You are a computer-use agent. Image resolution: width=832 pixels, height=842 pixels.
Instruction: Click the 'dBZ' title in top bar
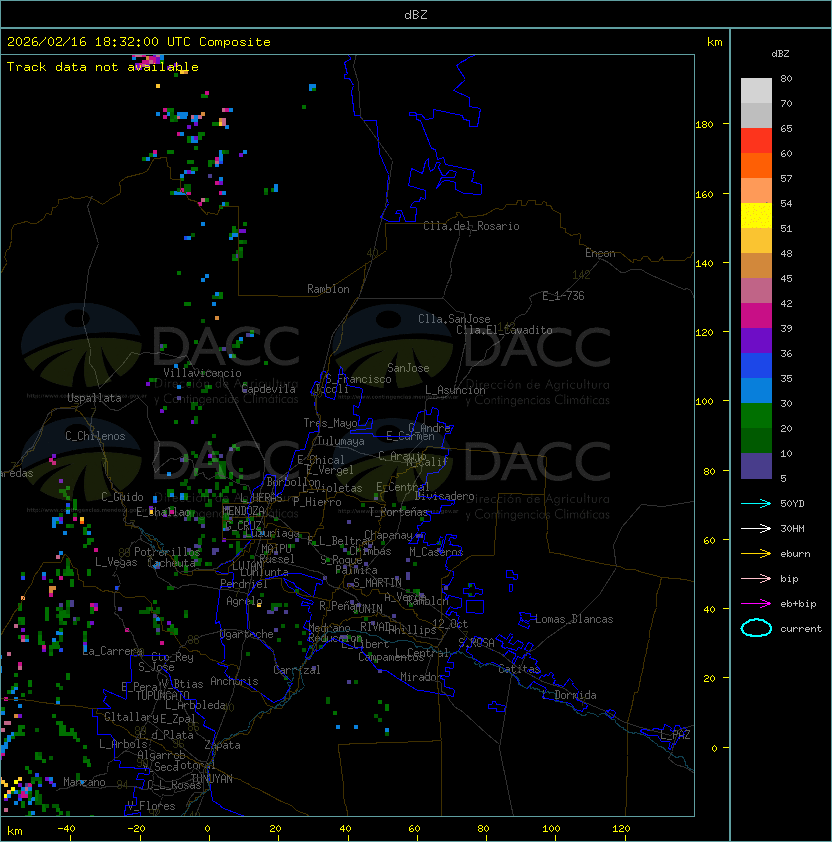416,14
